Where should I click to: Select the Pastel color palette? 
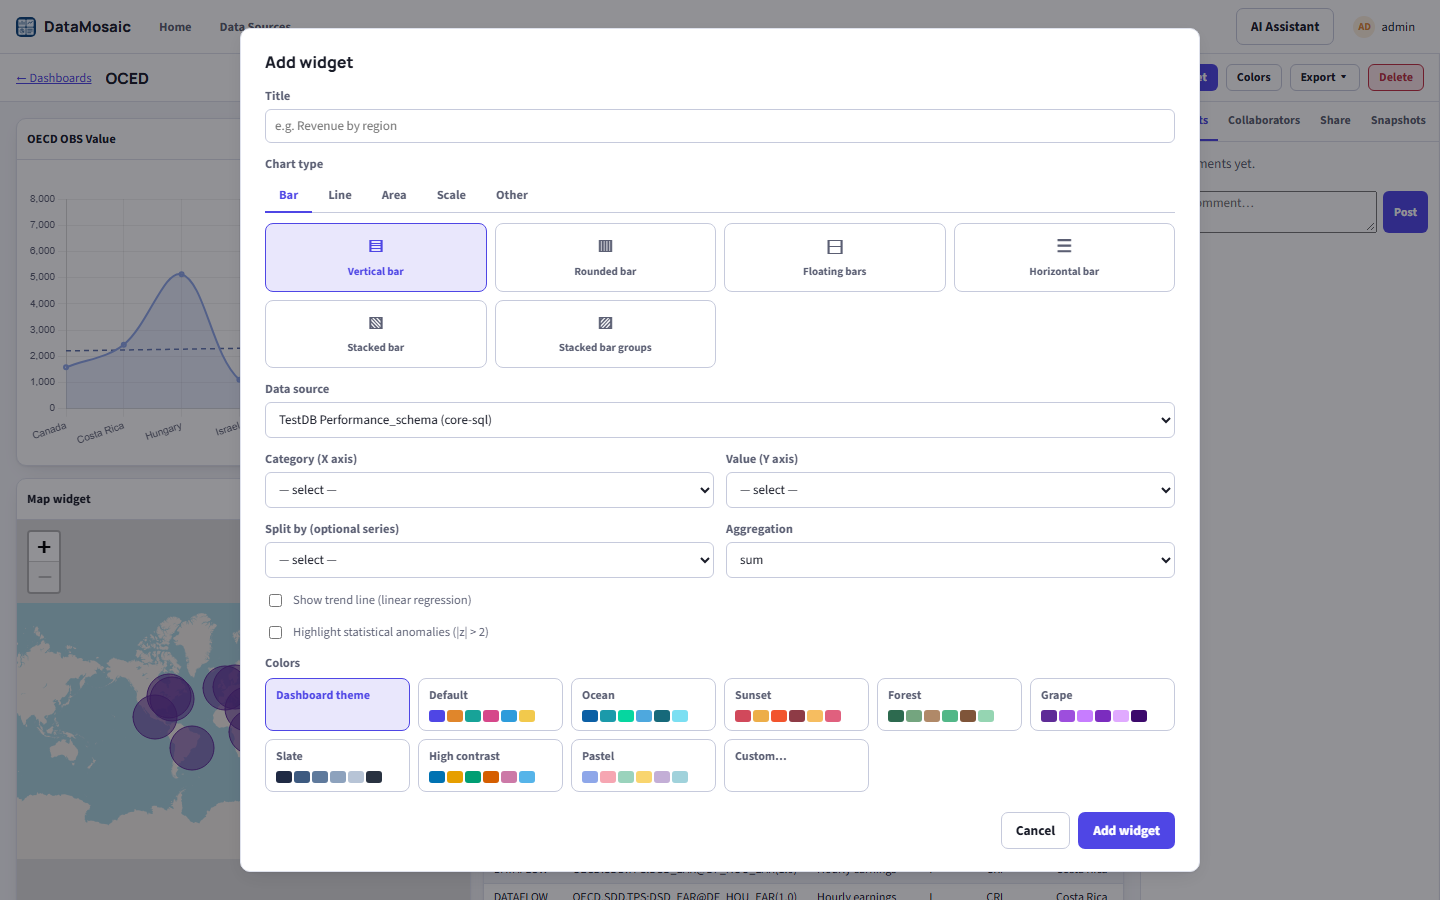(x=643, y=766)
